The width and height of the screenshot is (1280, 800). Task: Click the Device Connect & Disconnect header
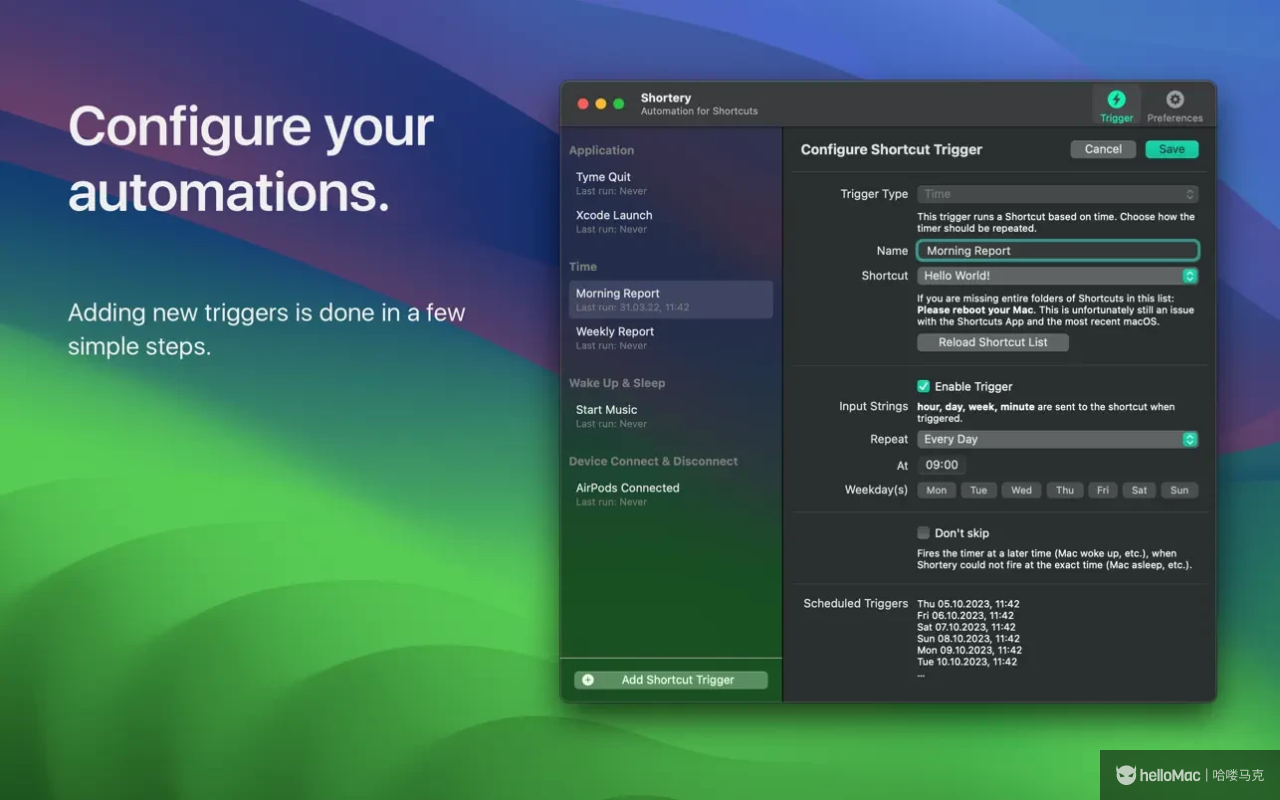click(653, 461)
